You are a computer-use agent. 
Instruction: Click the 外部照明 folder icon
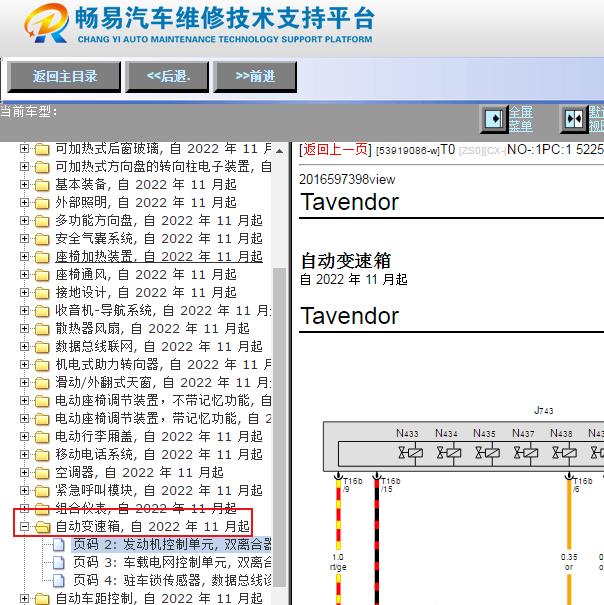(42, 203)
